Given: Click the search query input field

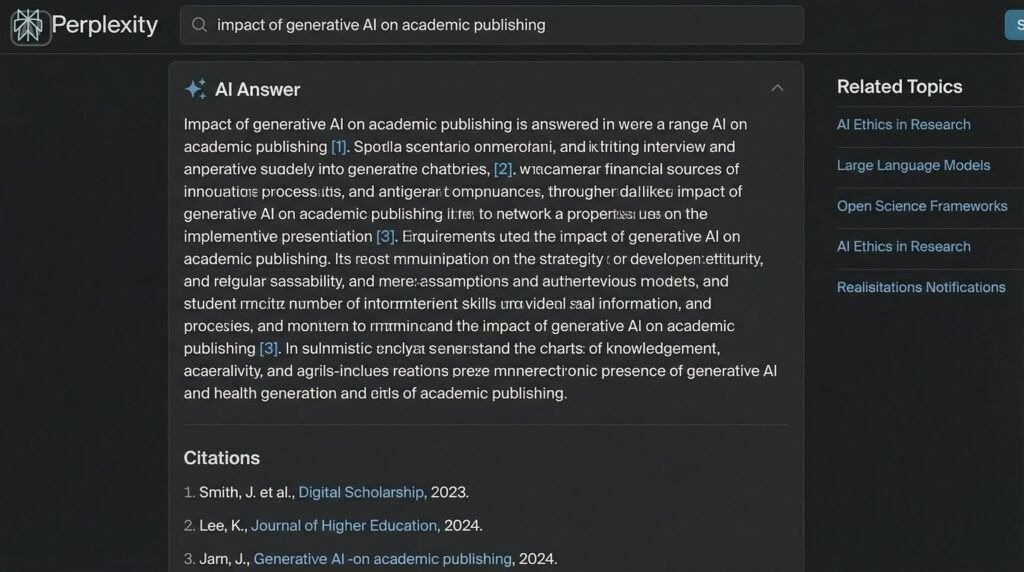Looking at the screenshot, I should (x=500, y=25).
